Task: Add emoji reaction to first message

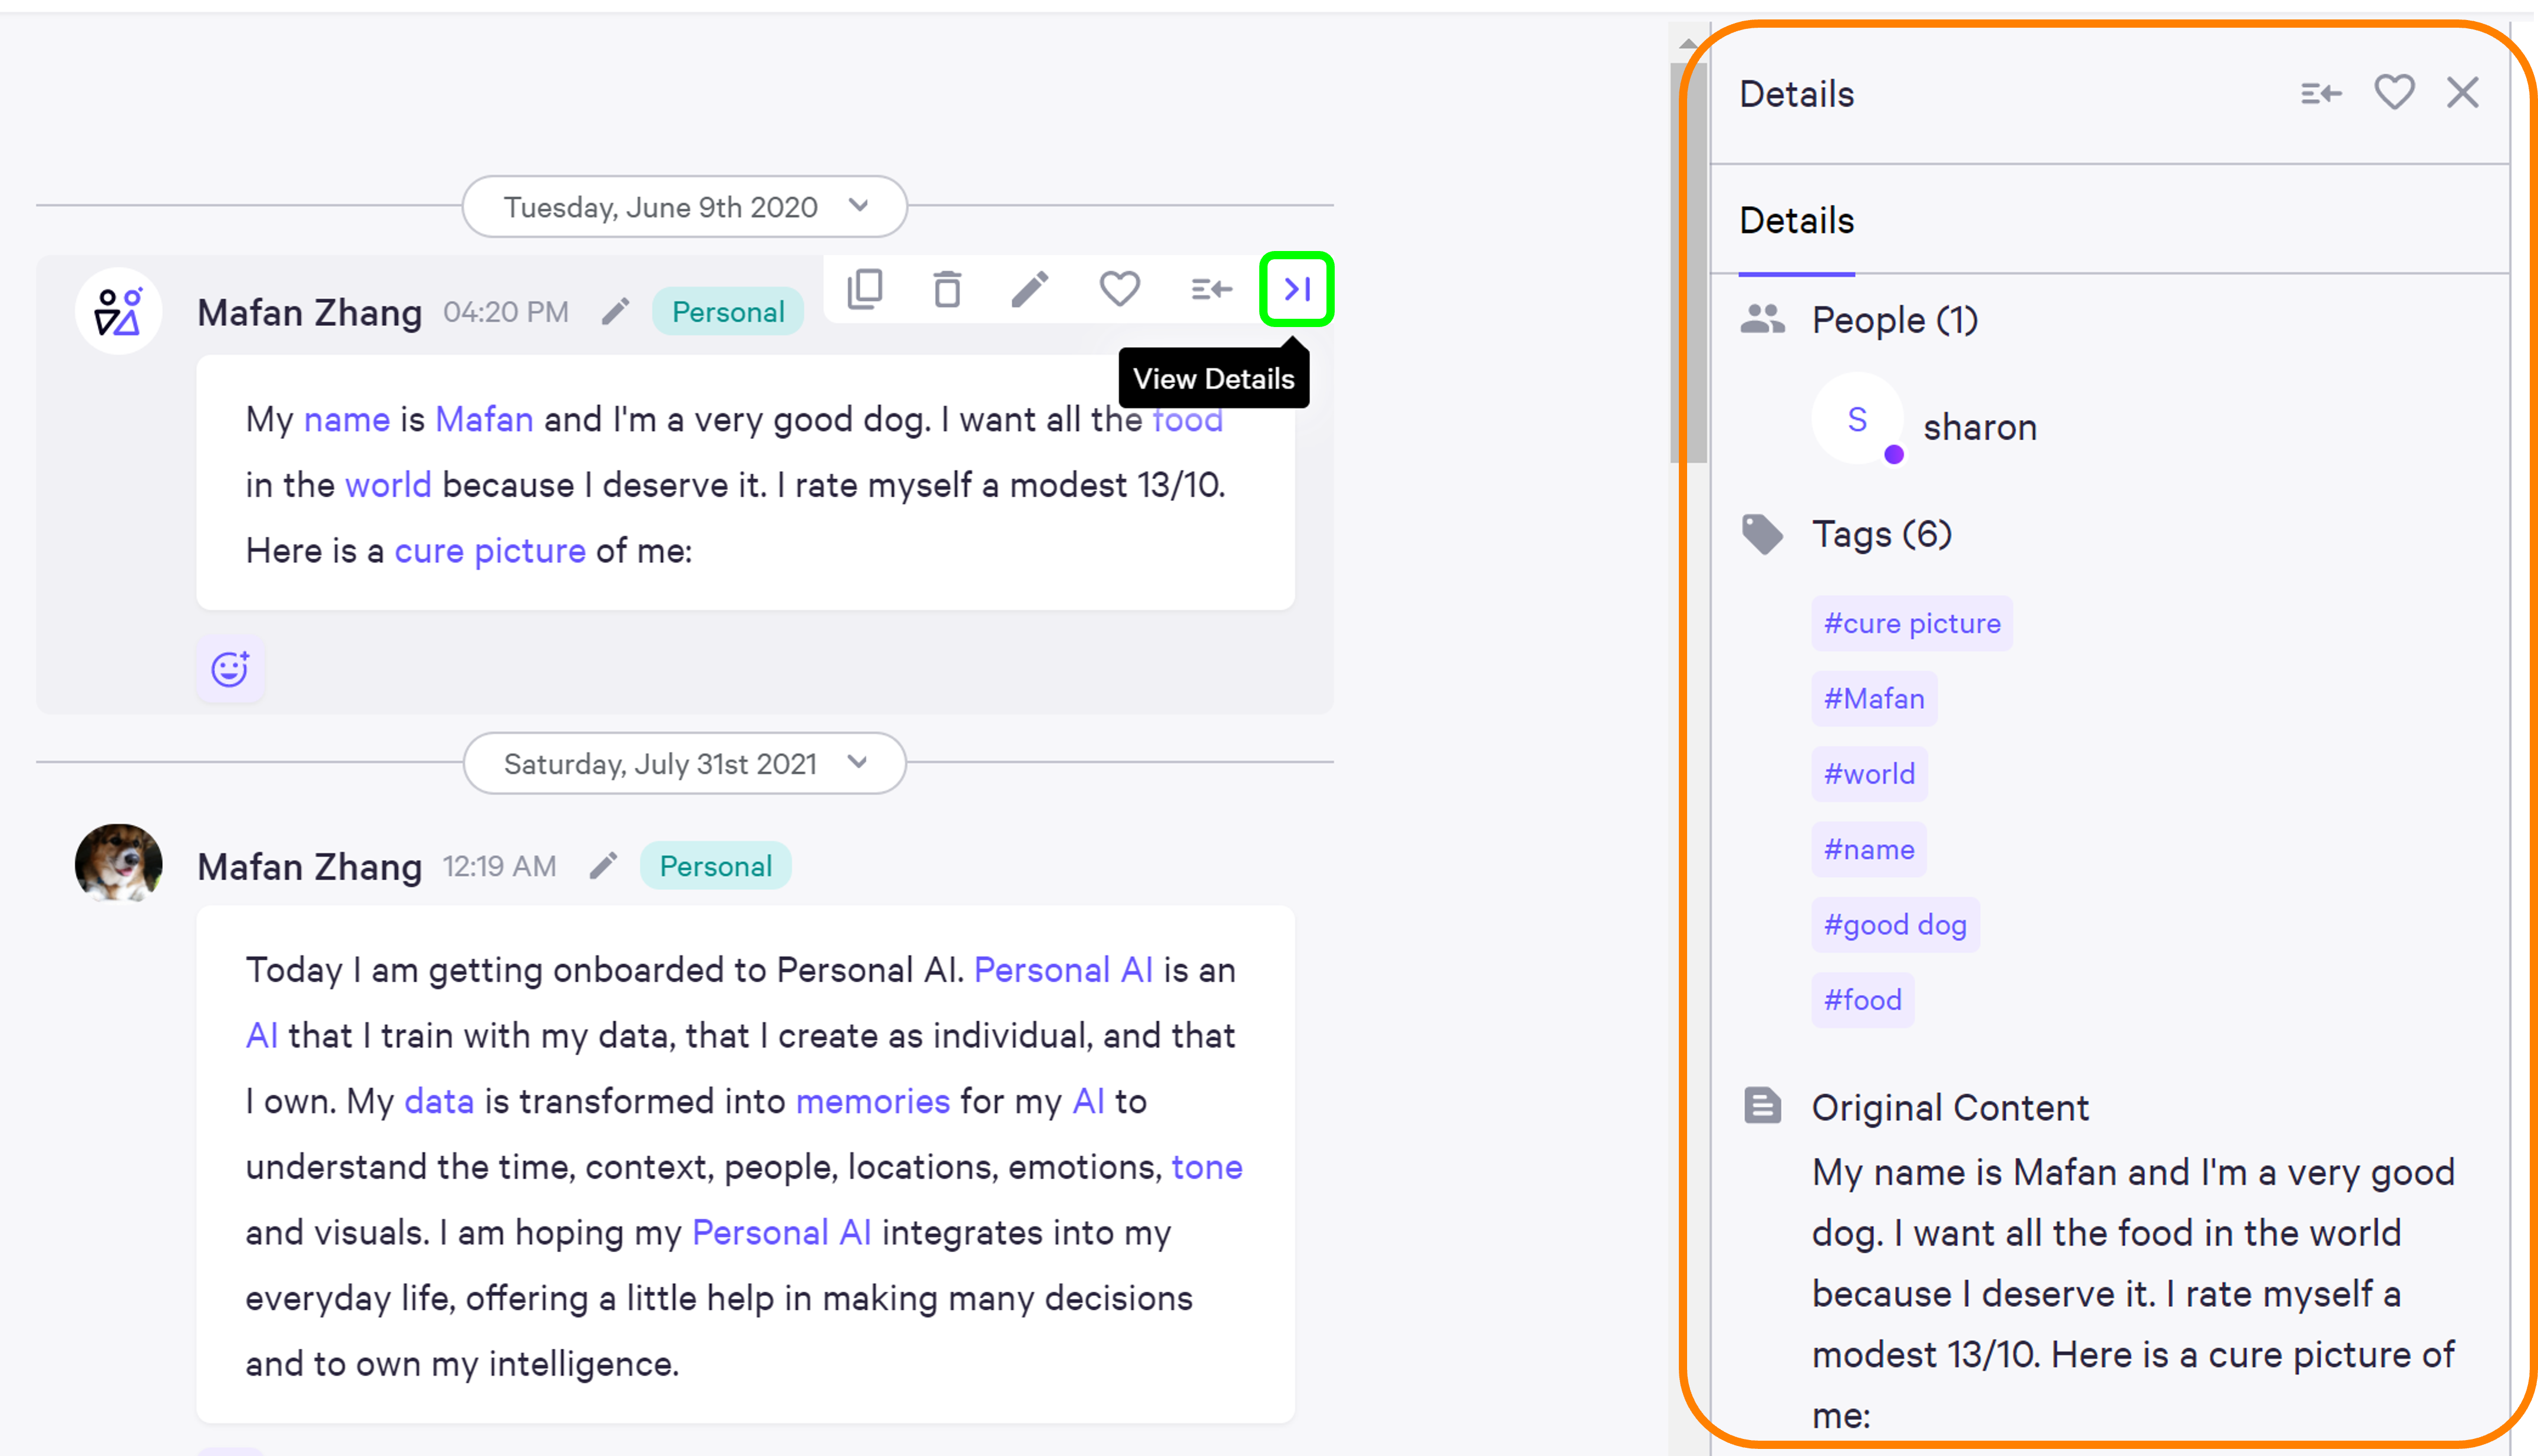Action: (x=230, y=669)
